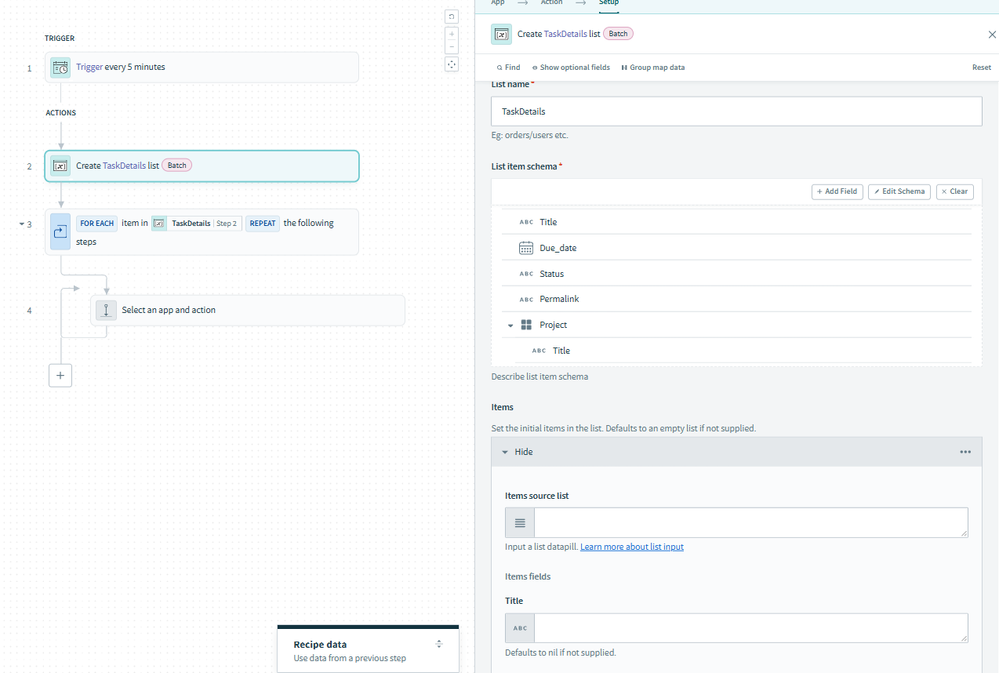Image resolution: width=999 pixels, height=673 pixels.
Task: Close the step setup panel
Action: pos(991,34)
